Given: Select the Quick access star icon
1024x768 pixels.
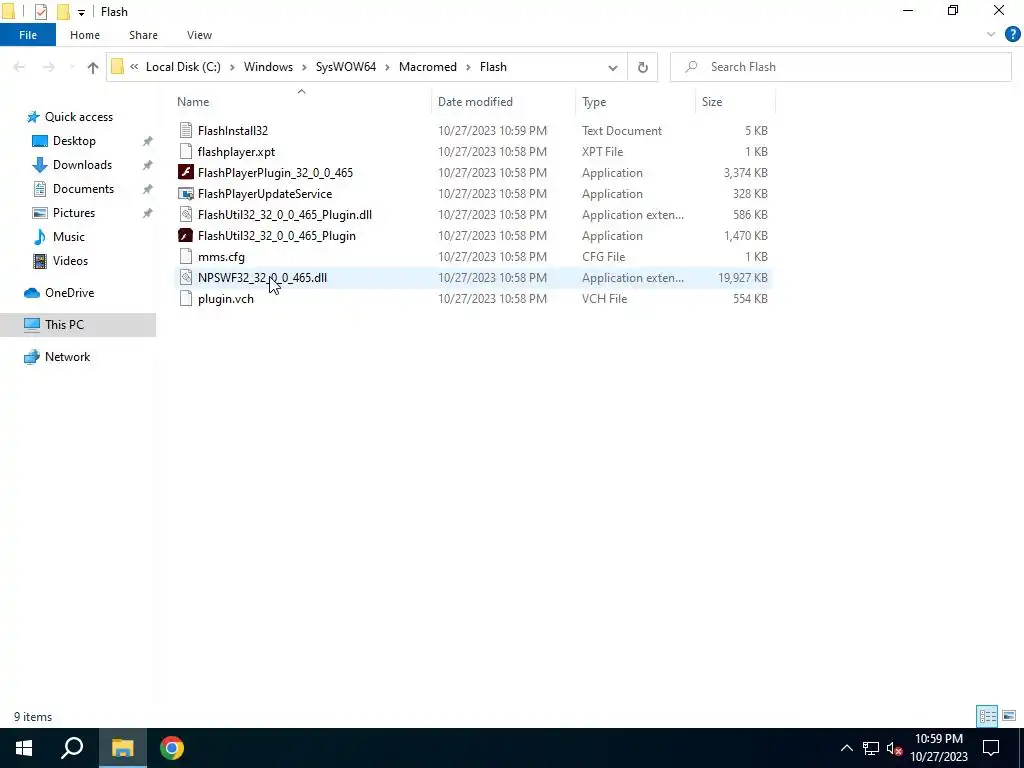Looking at the screenshot, I should (x=33, y=117).
